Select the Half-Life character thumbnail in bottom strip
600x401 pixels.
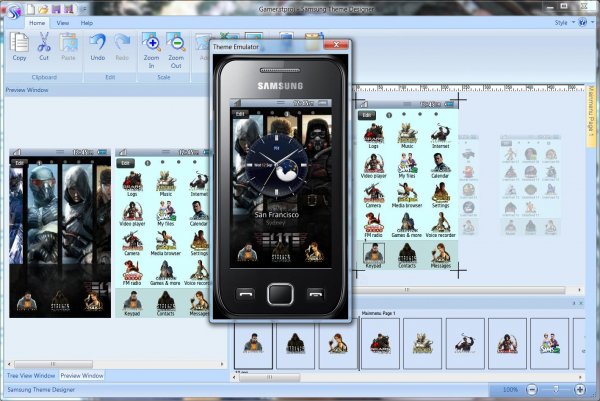click(x=253, y=343)
